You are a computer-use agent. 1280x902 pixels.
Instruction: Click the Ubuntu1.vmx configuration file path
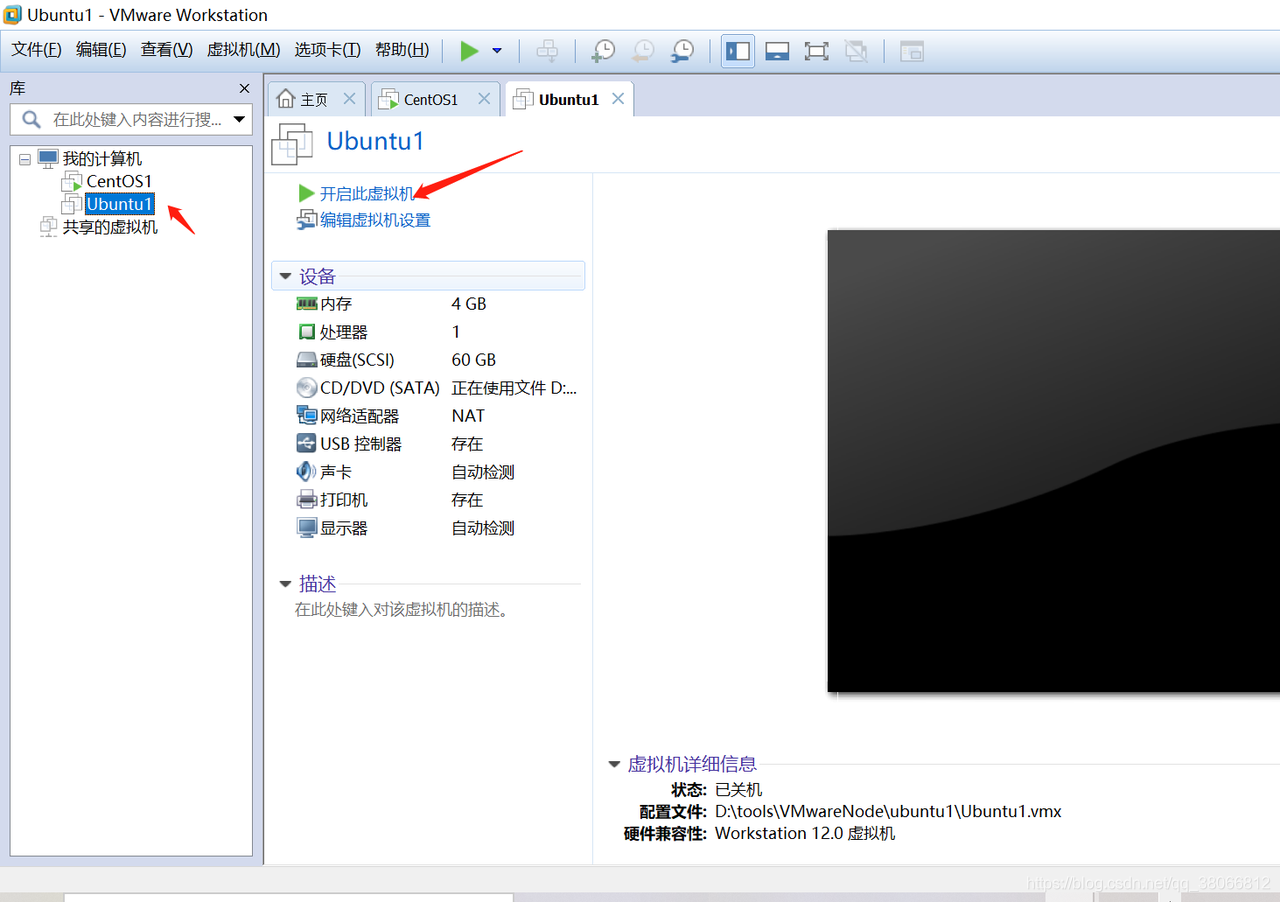coord(888,811)
